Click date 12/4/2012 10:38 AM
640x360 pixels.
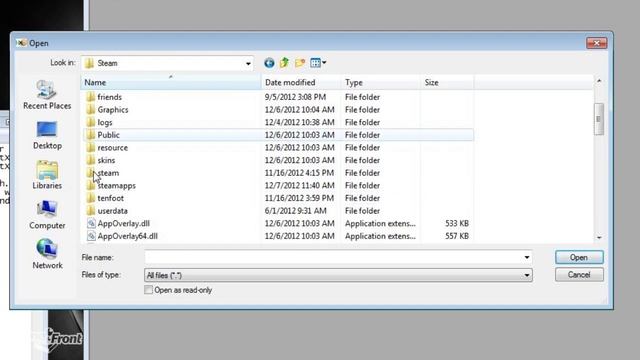click(x=299, y=122)
